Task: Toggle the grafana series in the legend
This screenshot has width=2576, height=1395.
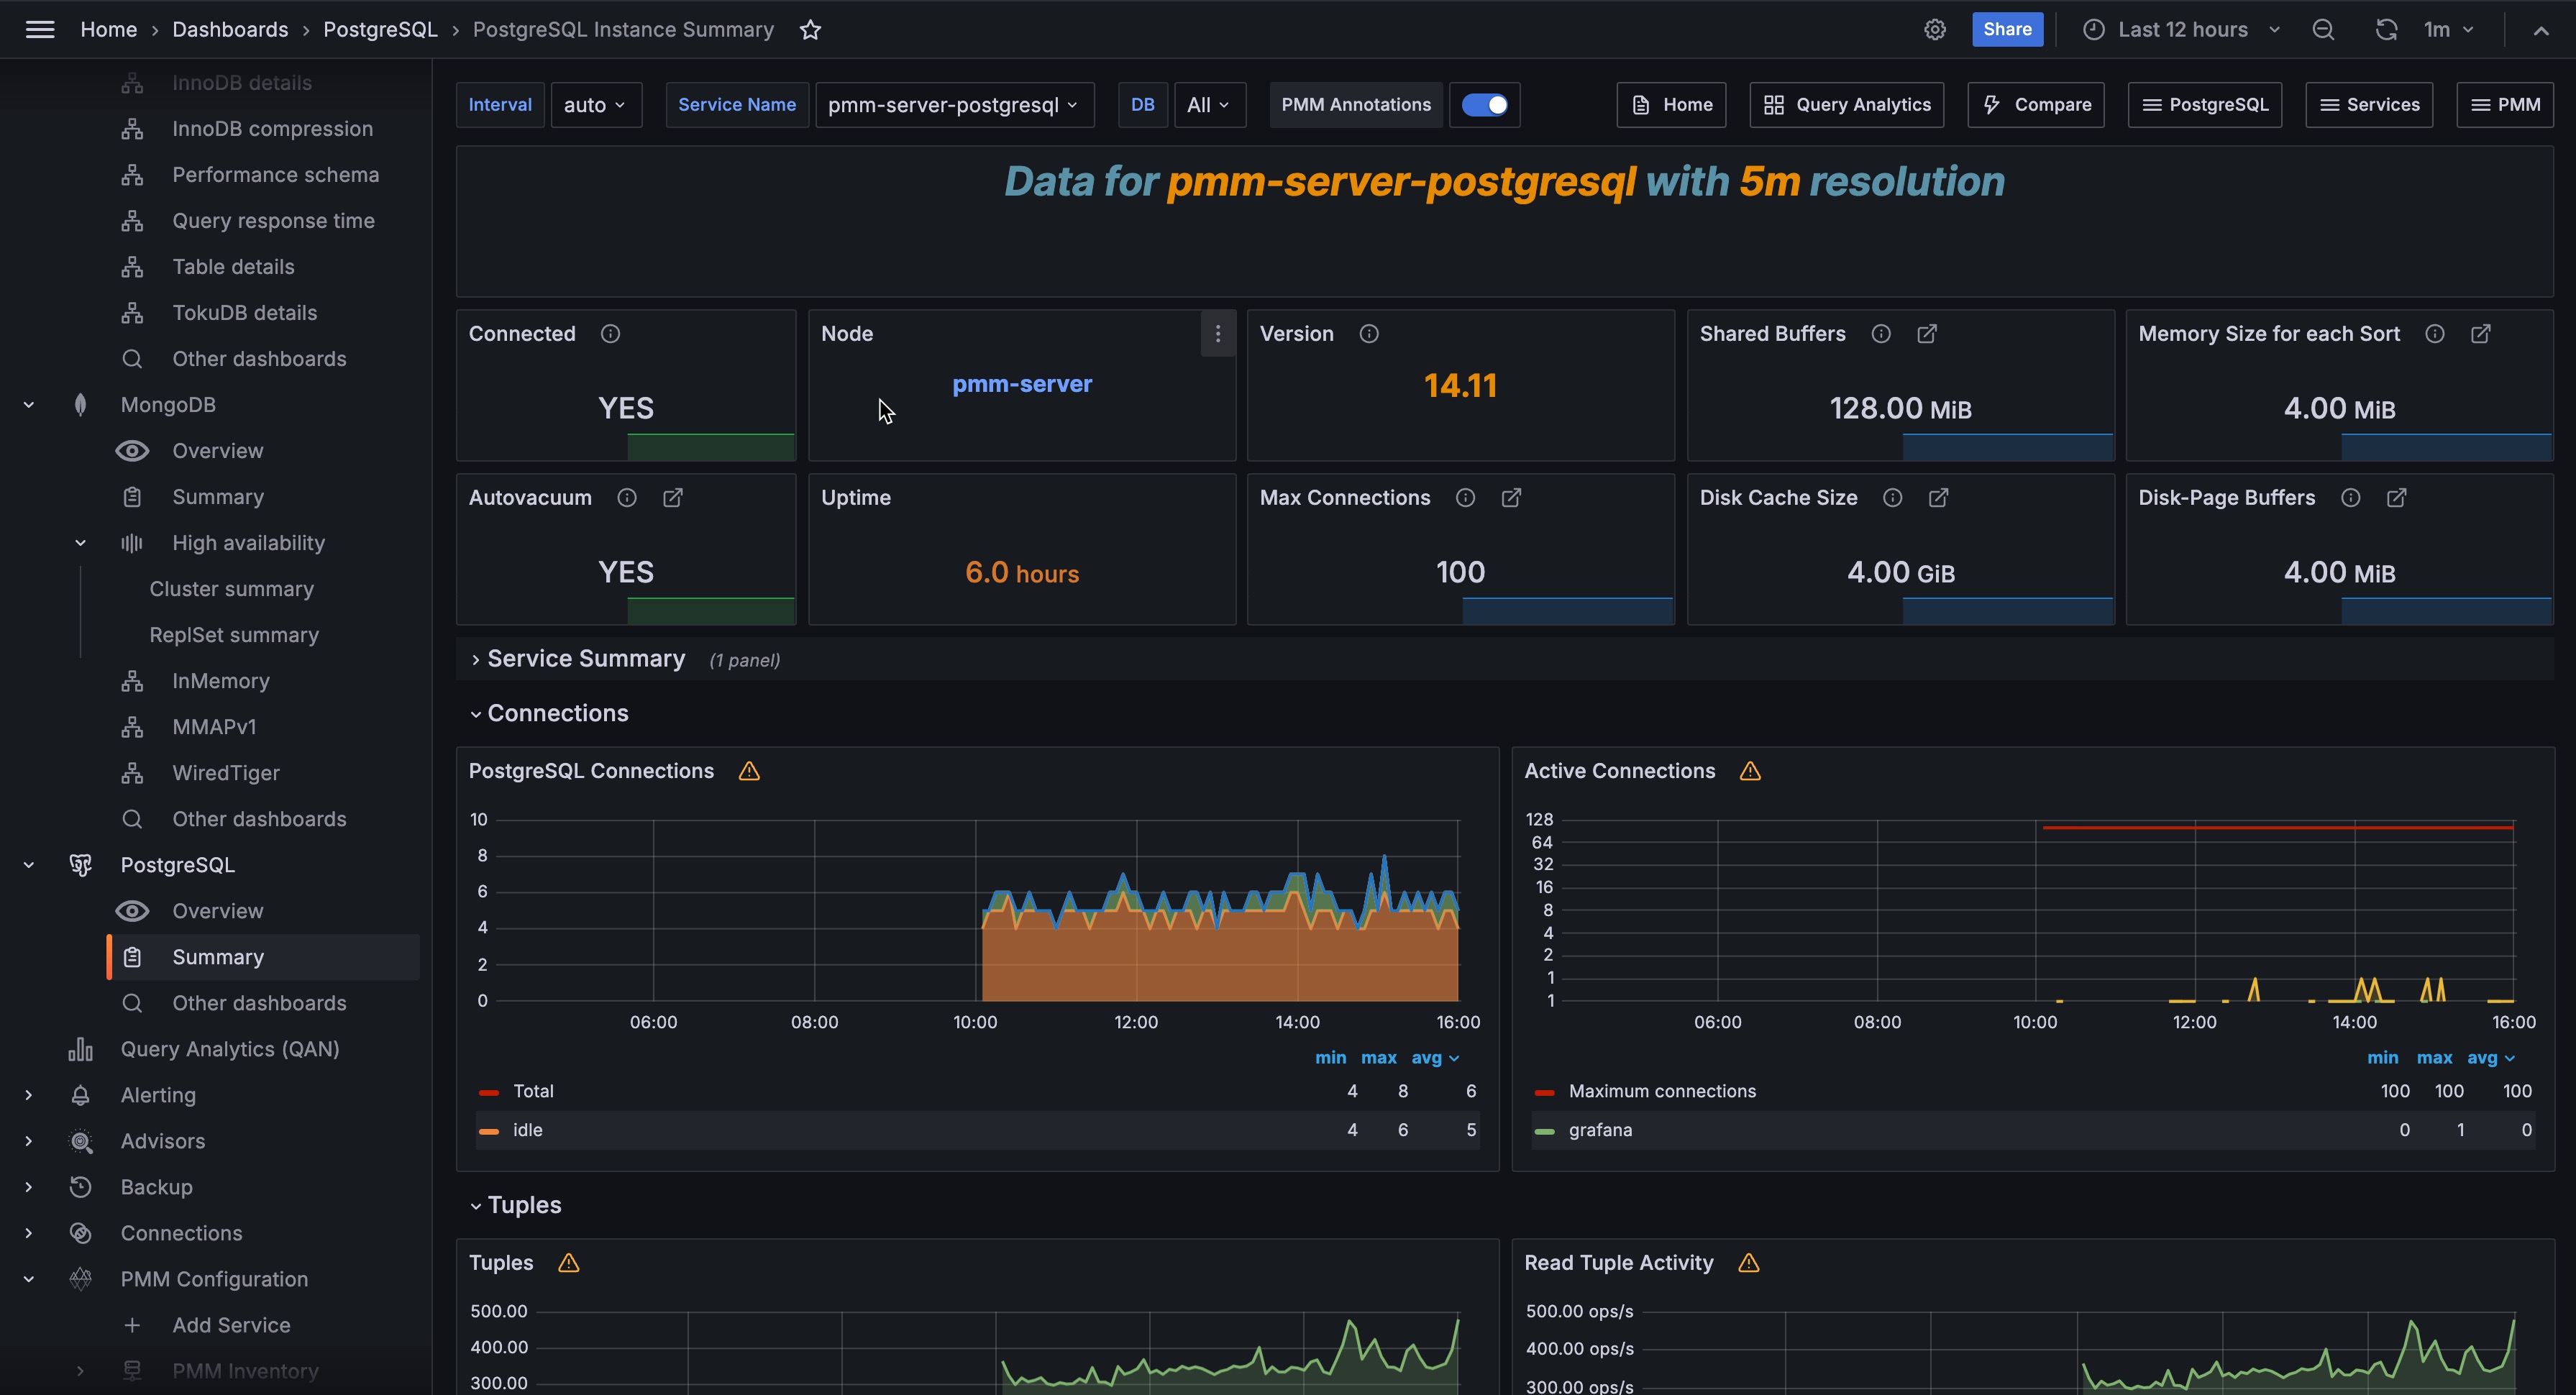Action: [1600, 1130]
